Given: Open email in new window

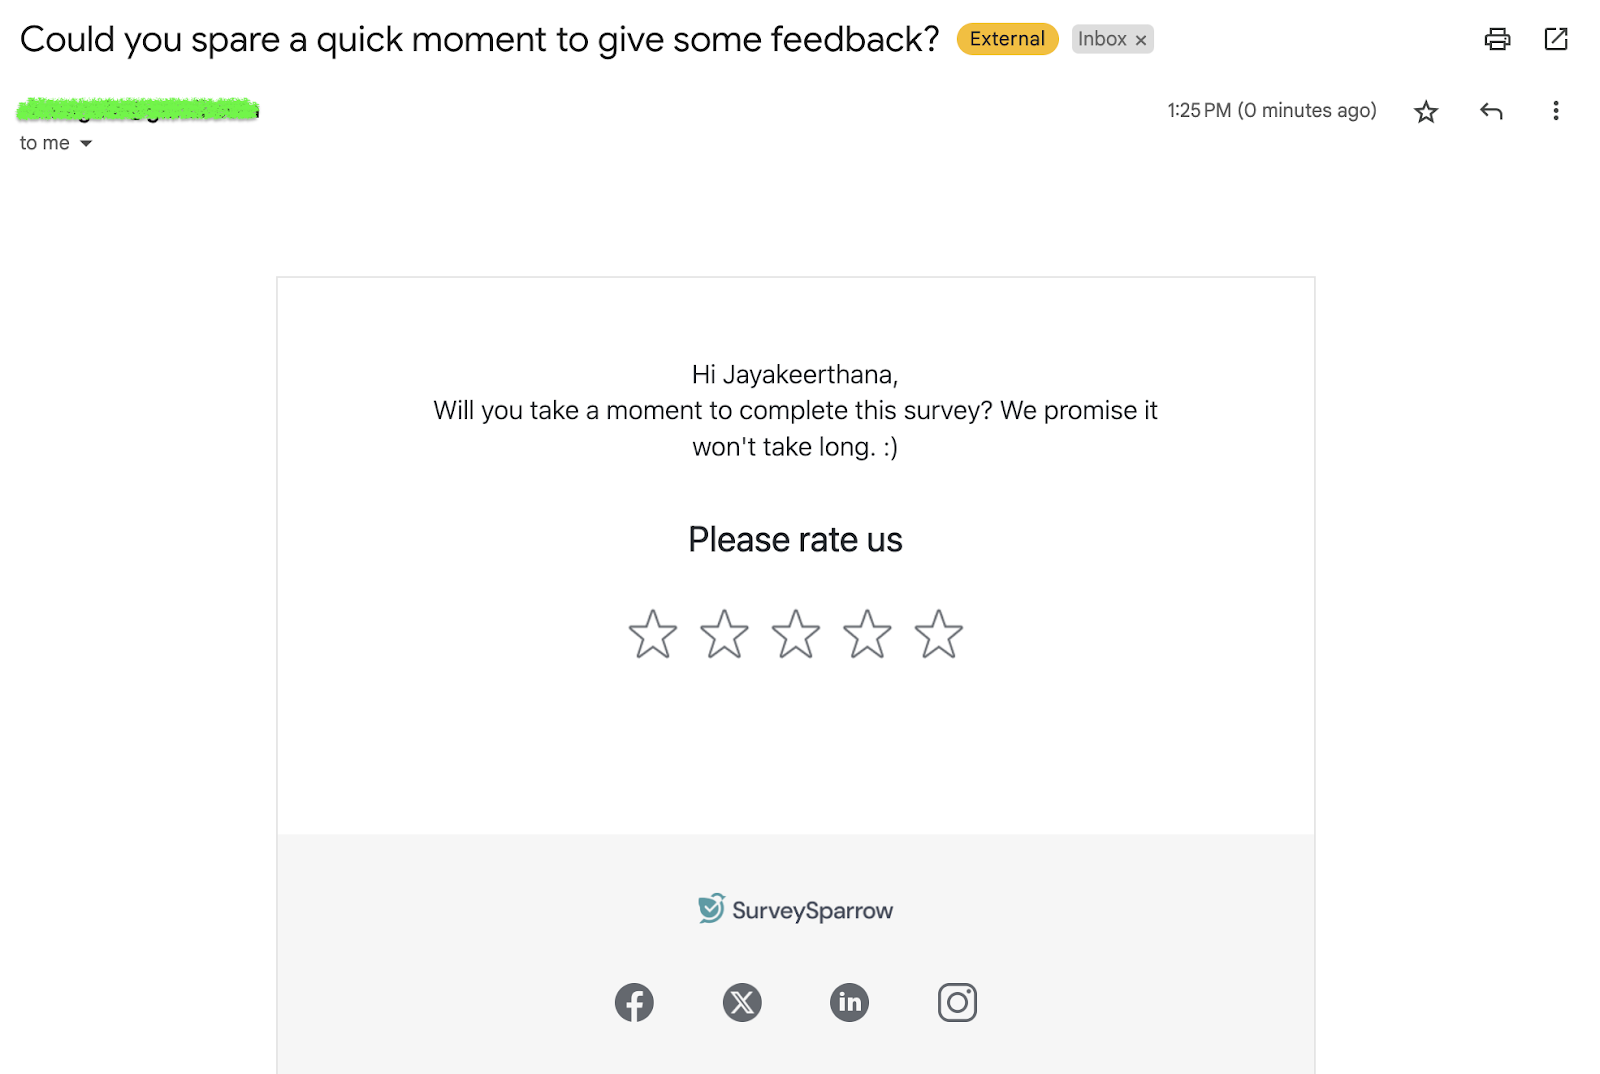Looking at the screenshot, I should pyautogui.click(x=1556, y=39).
